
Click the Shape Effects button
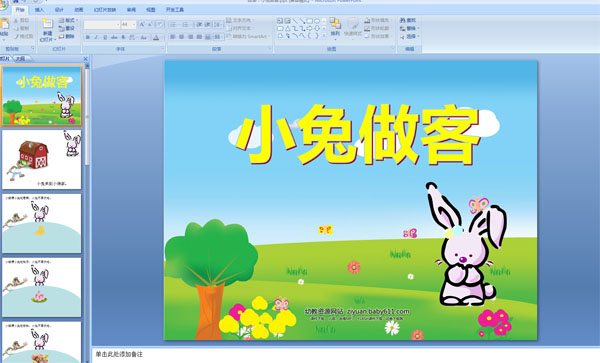coord(377,36)
